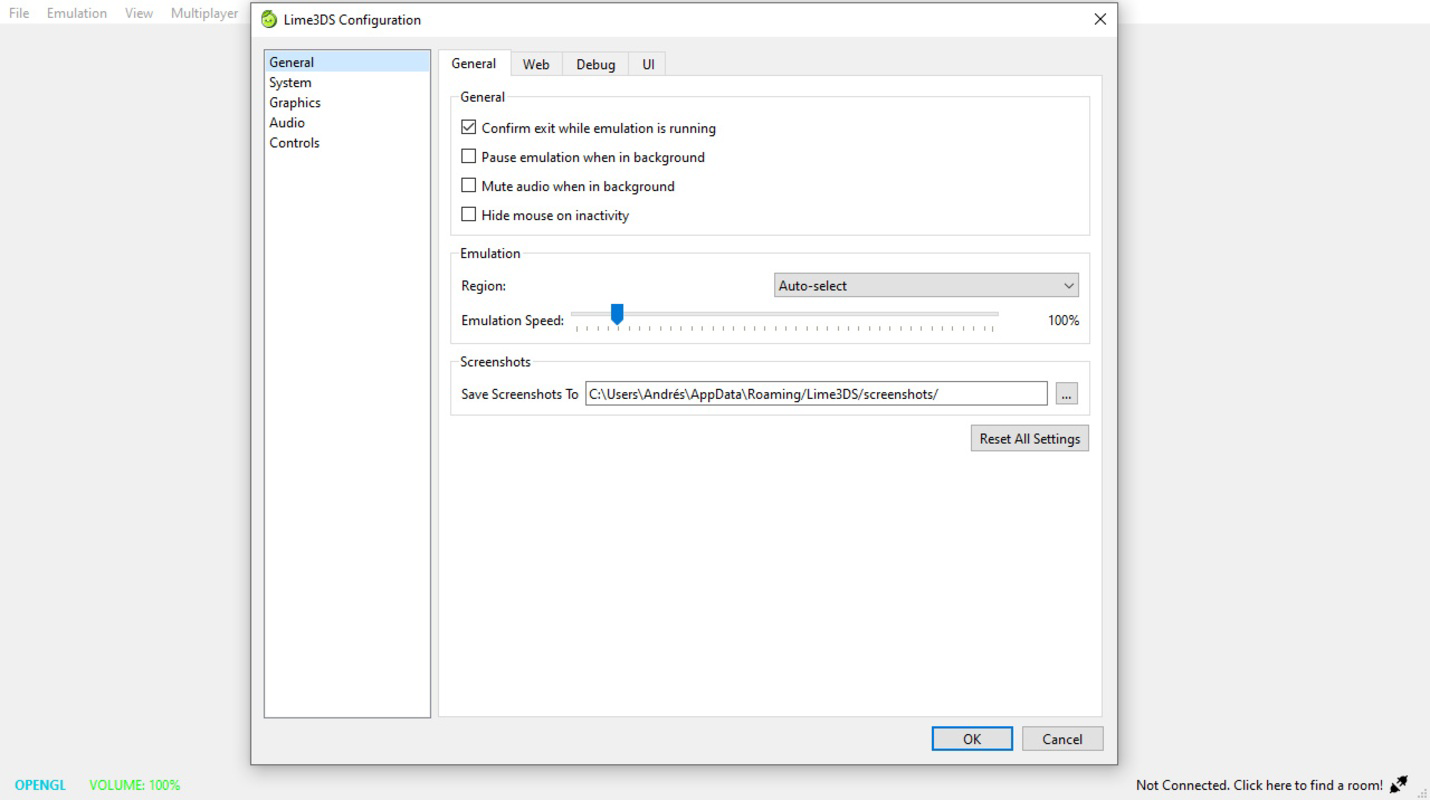
Task: Cancel the configuration dialog
Action: [1062, 739]
